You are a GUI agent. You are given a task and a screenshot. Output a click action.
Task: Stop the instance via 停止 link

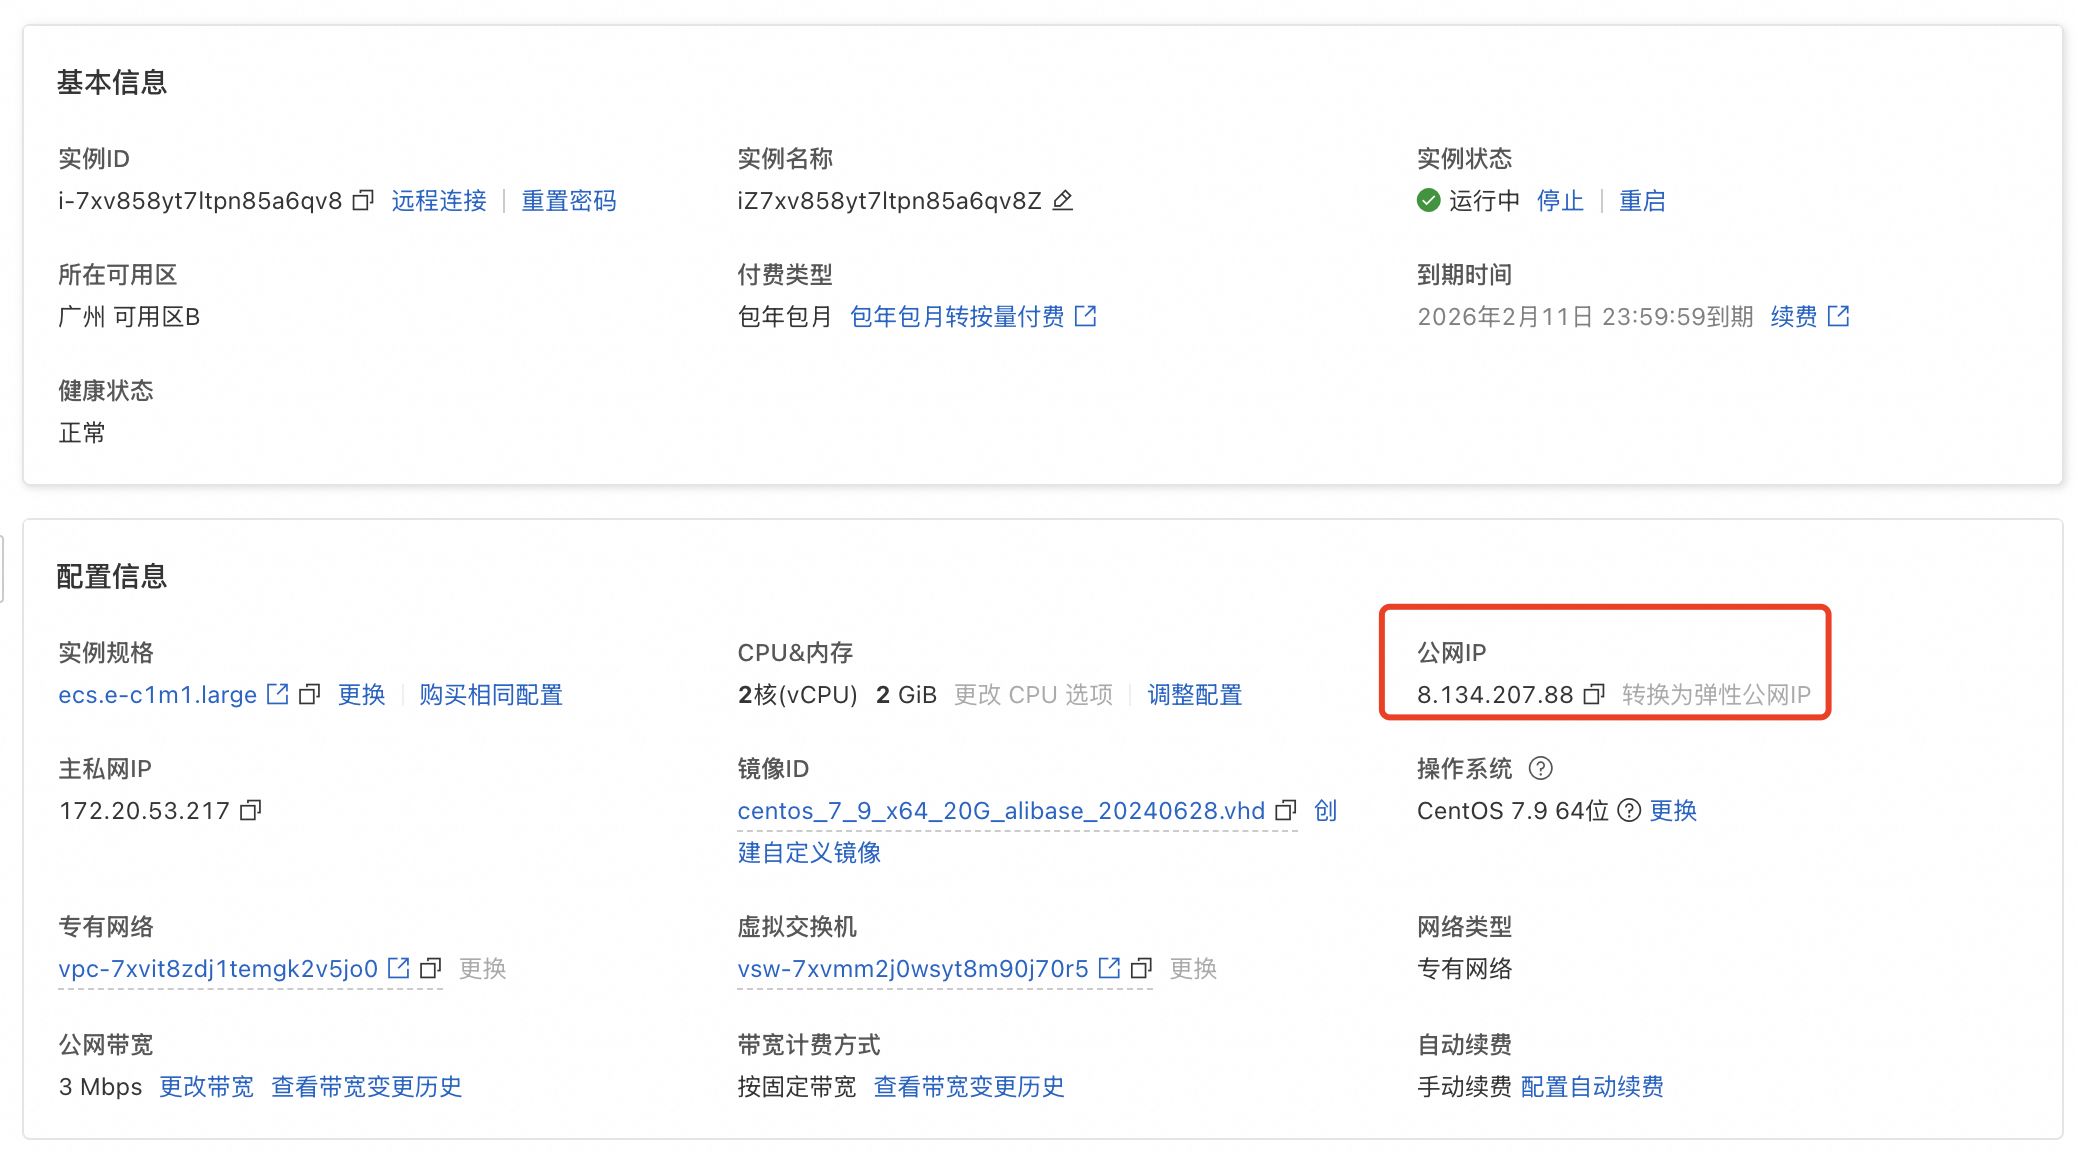click(1560, 201)
